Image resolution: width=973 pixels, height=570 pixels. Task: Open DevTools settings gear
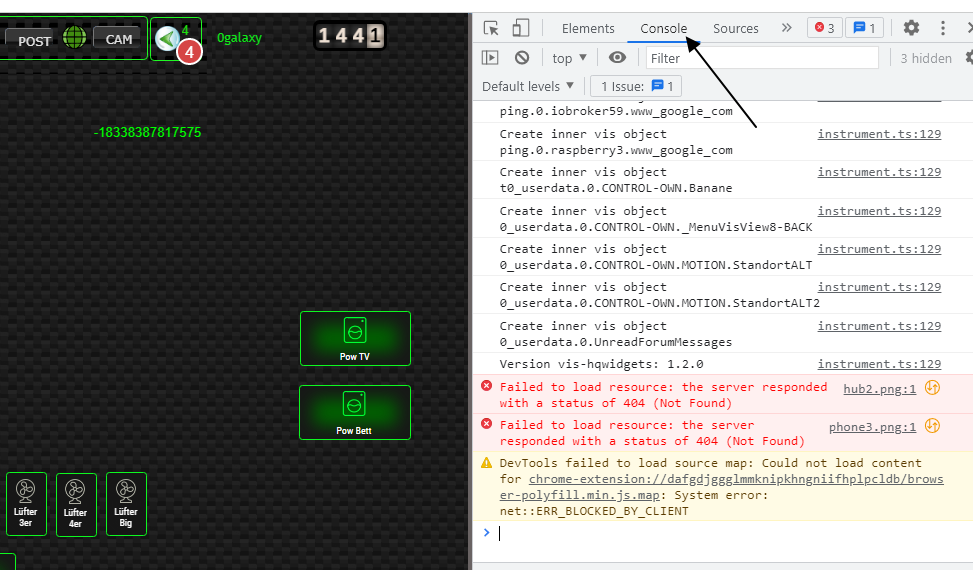coord(911,28)
